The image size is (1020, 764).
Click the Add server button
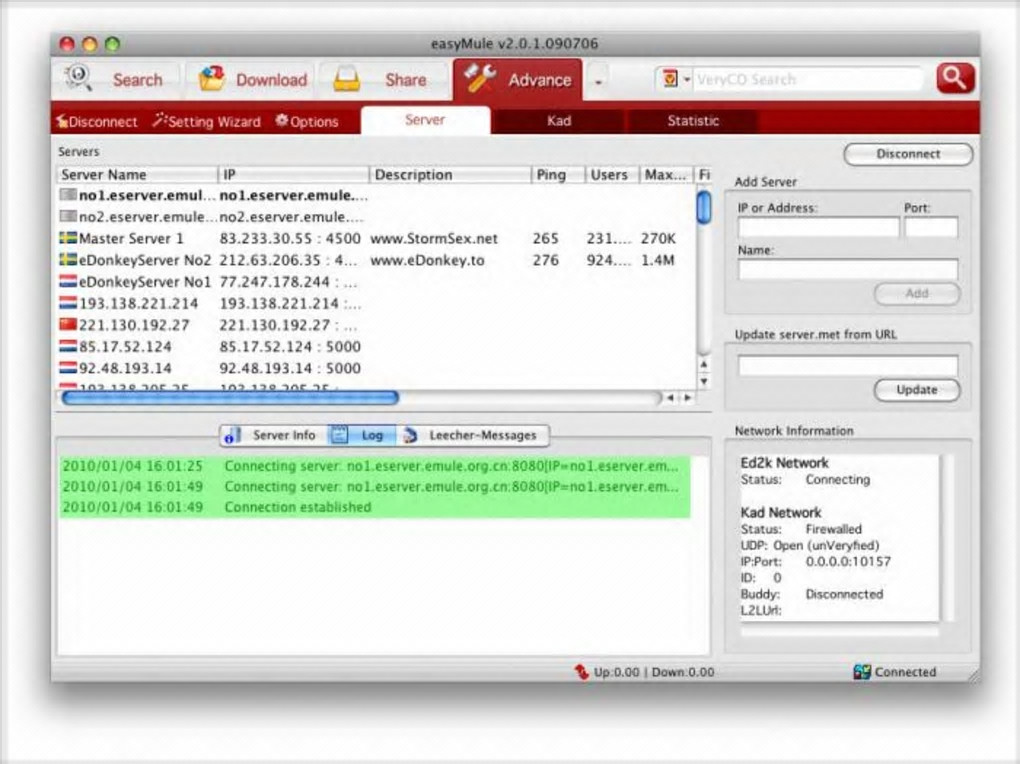[917, 293]
